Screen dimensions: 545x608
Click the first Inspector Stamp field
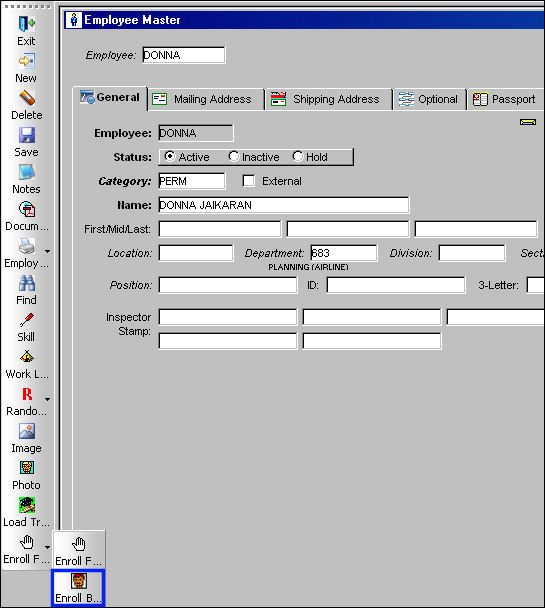(x=228, y=317)
